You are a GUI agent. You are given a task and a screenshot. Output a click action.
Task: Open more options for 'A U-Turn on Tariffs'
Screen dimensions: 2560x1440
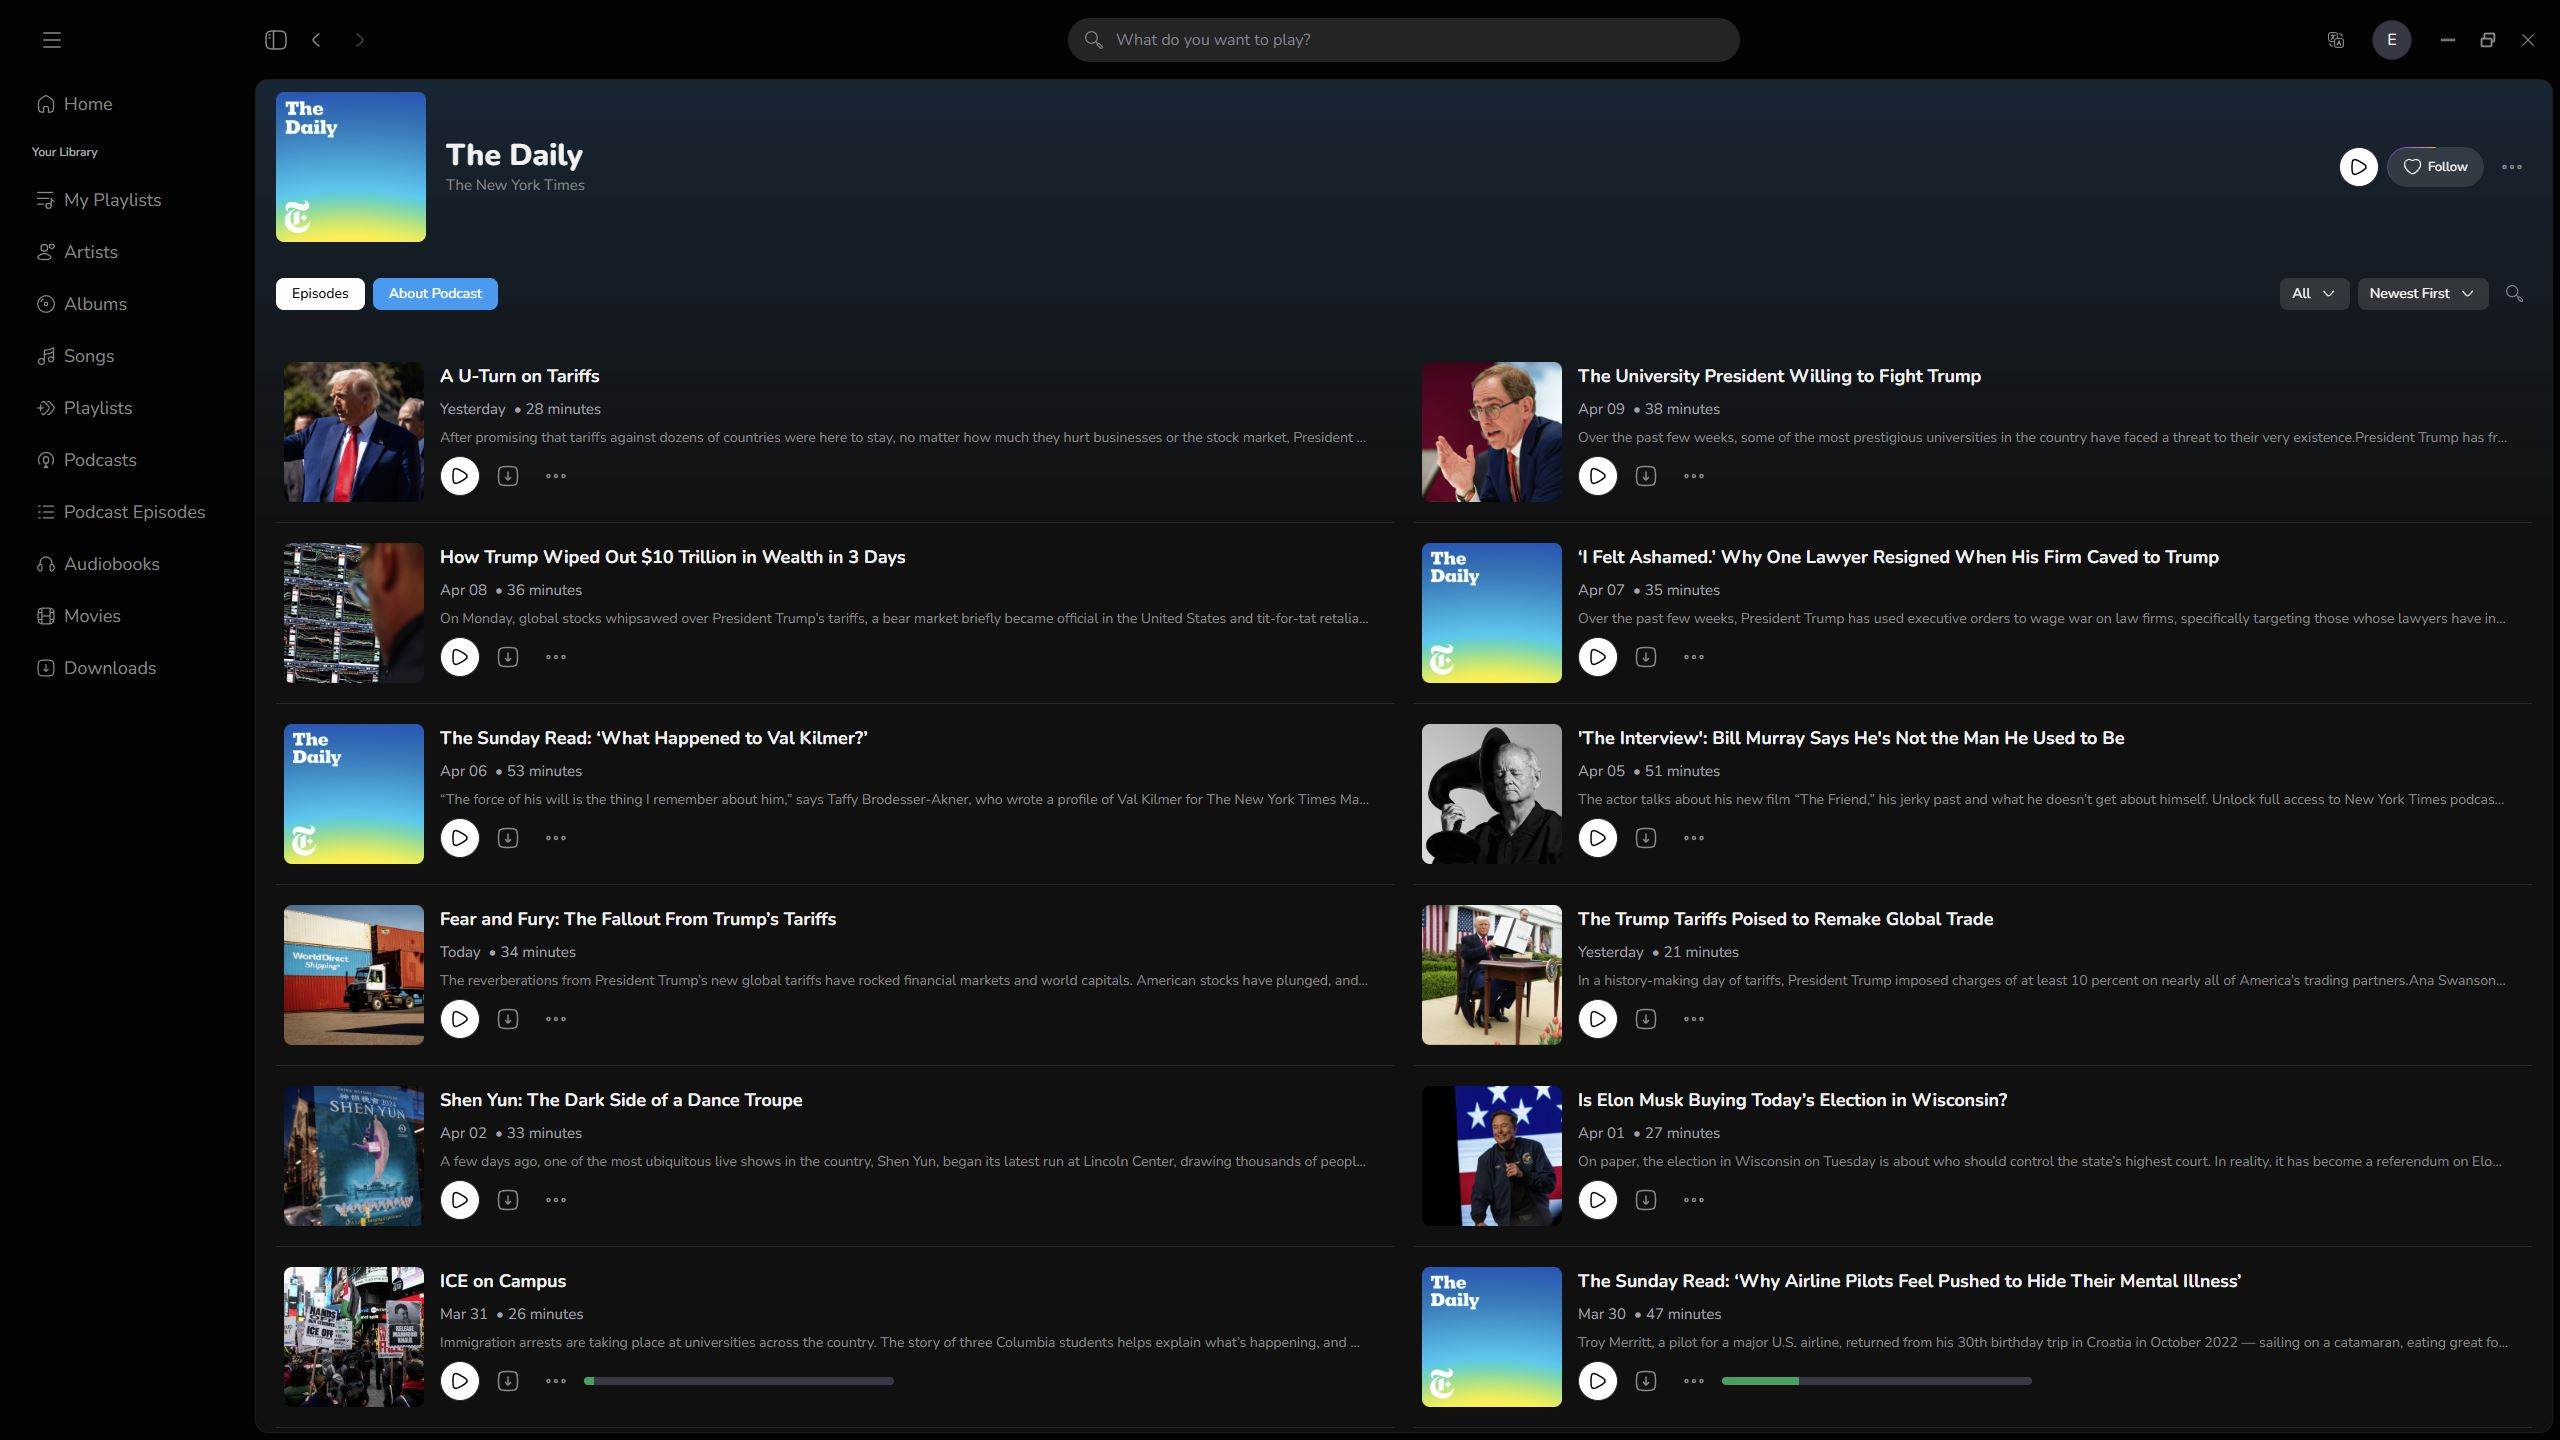tap(556, 476)
